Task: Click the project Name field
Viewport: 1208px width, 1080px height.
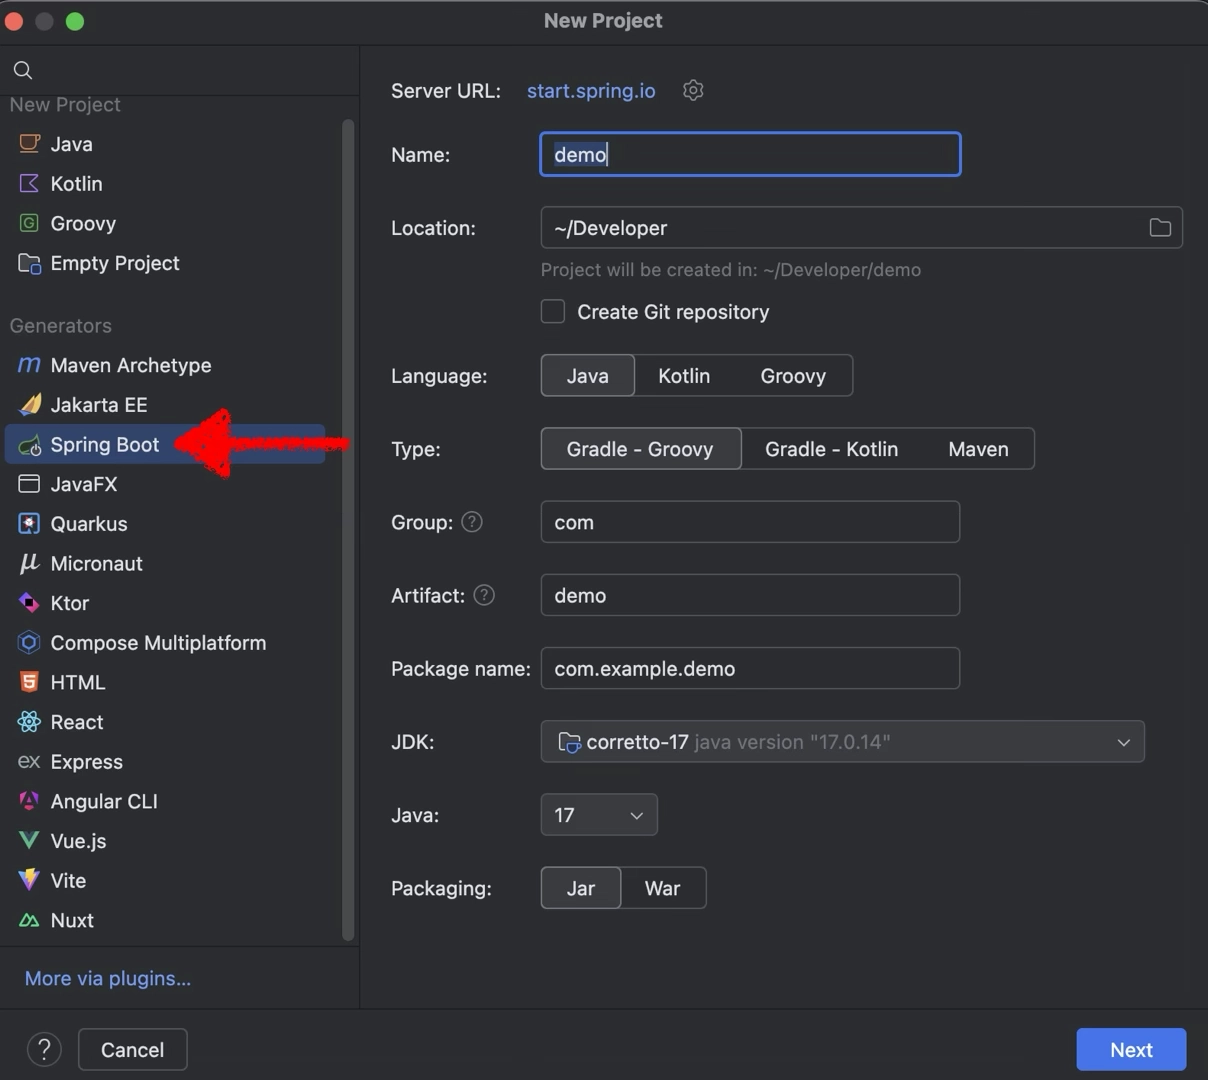Action: point(750,154)
